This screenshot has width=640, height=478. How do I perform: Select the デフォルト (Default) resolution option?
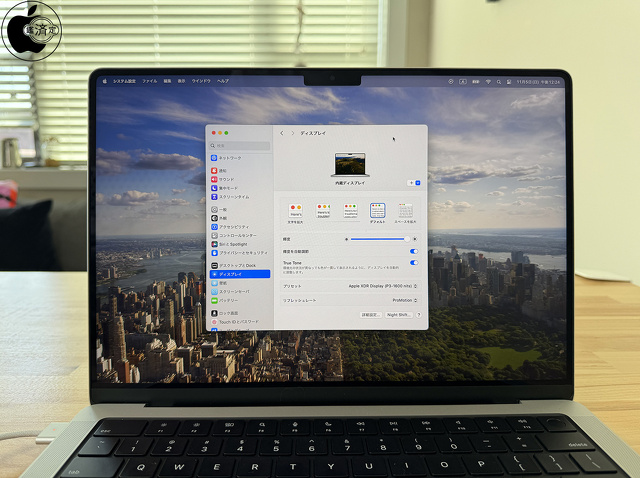pyautogui.click(x=378, y=210)
